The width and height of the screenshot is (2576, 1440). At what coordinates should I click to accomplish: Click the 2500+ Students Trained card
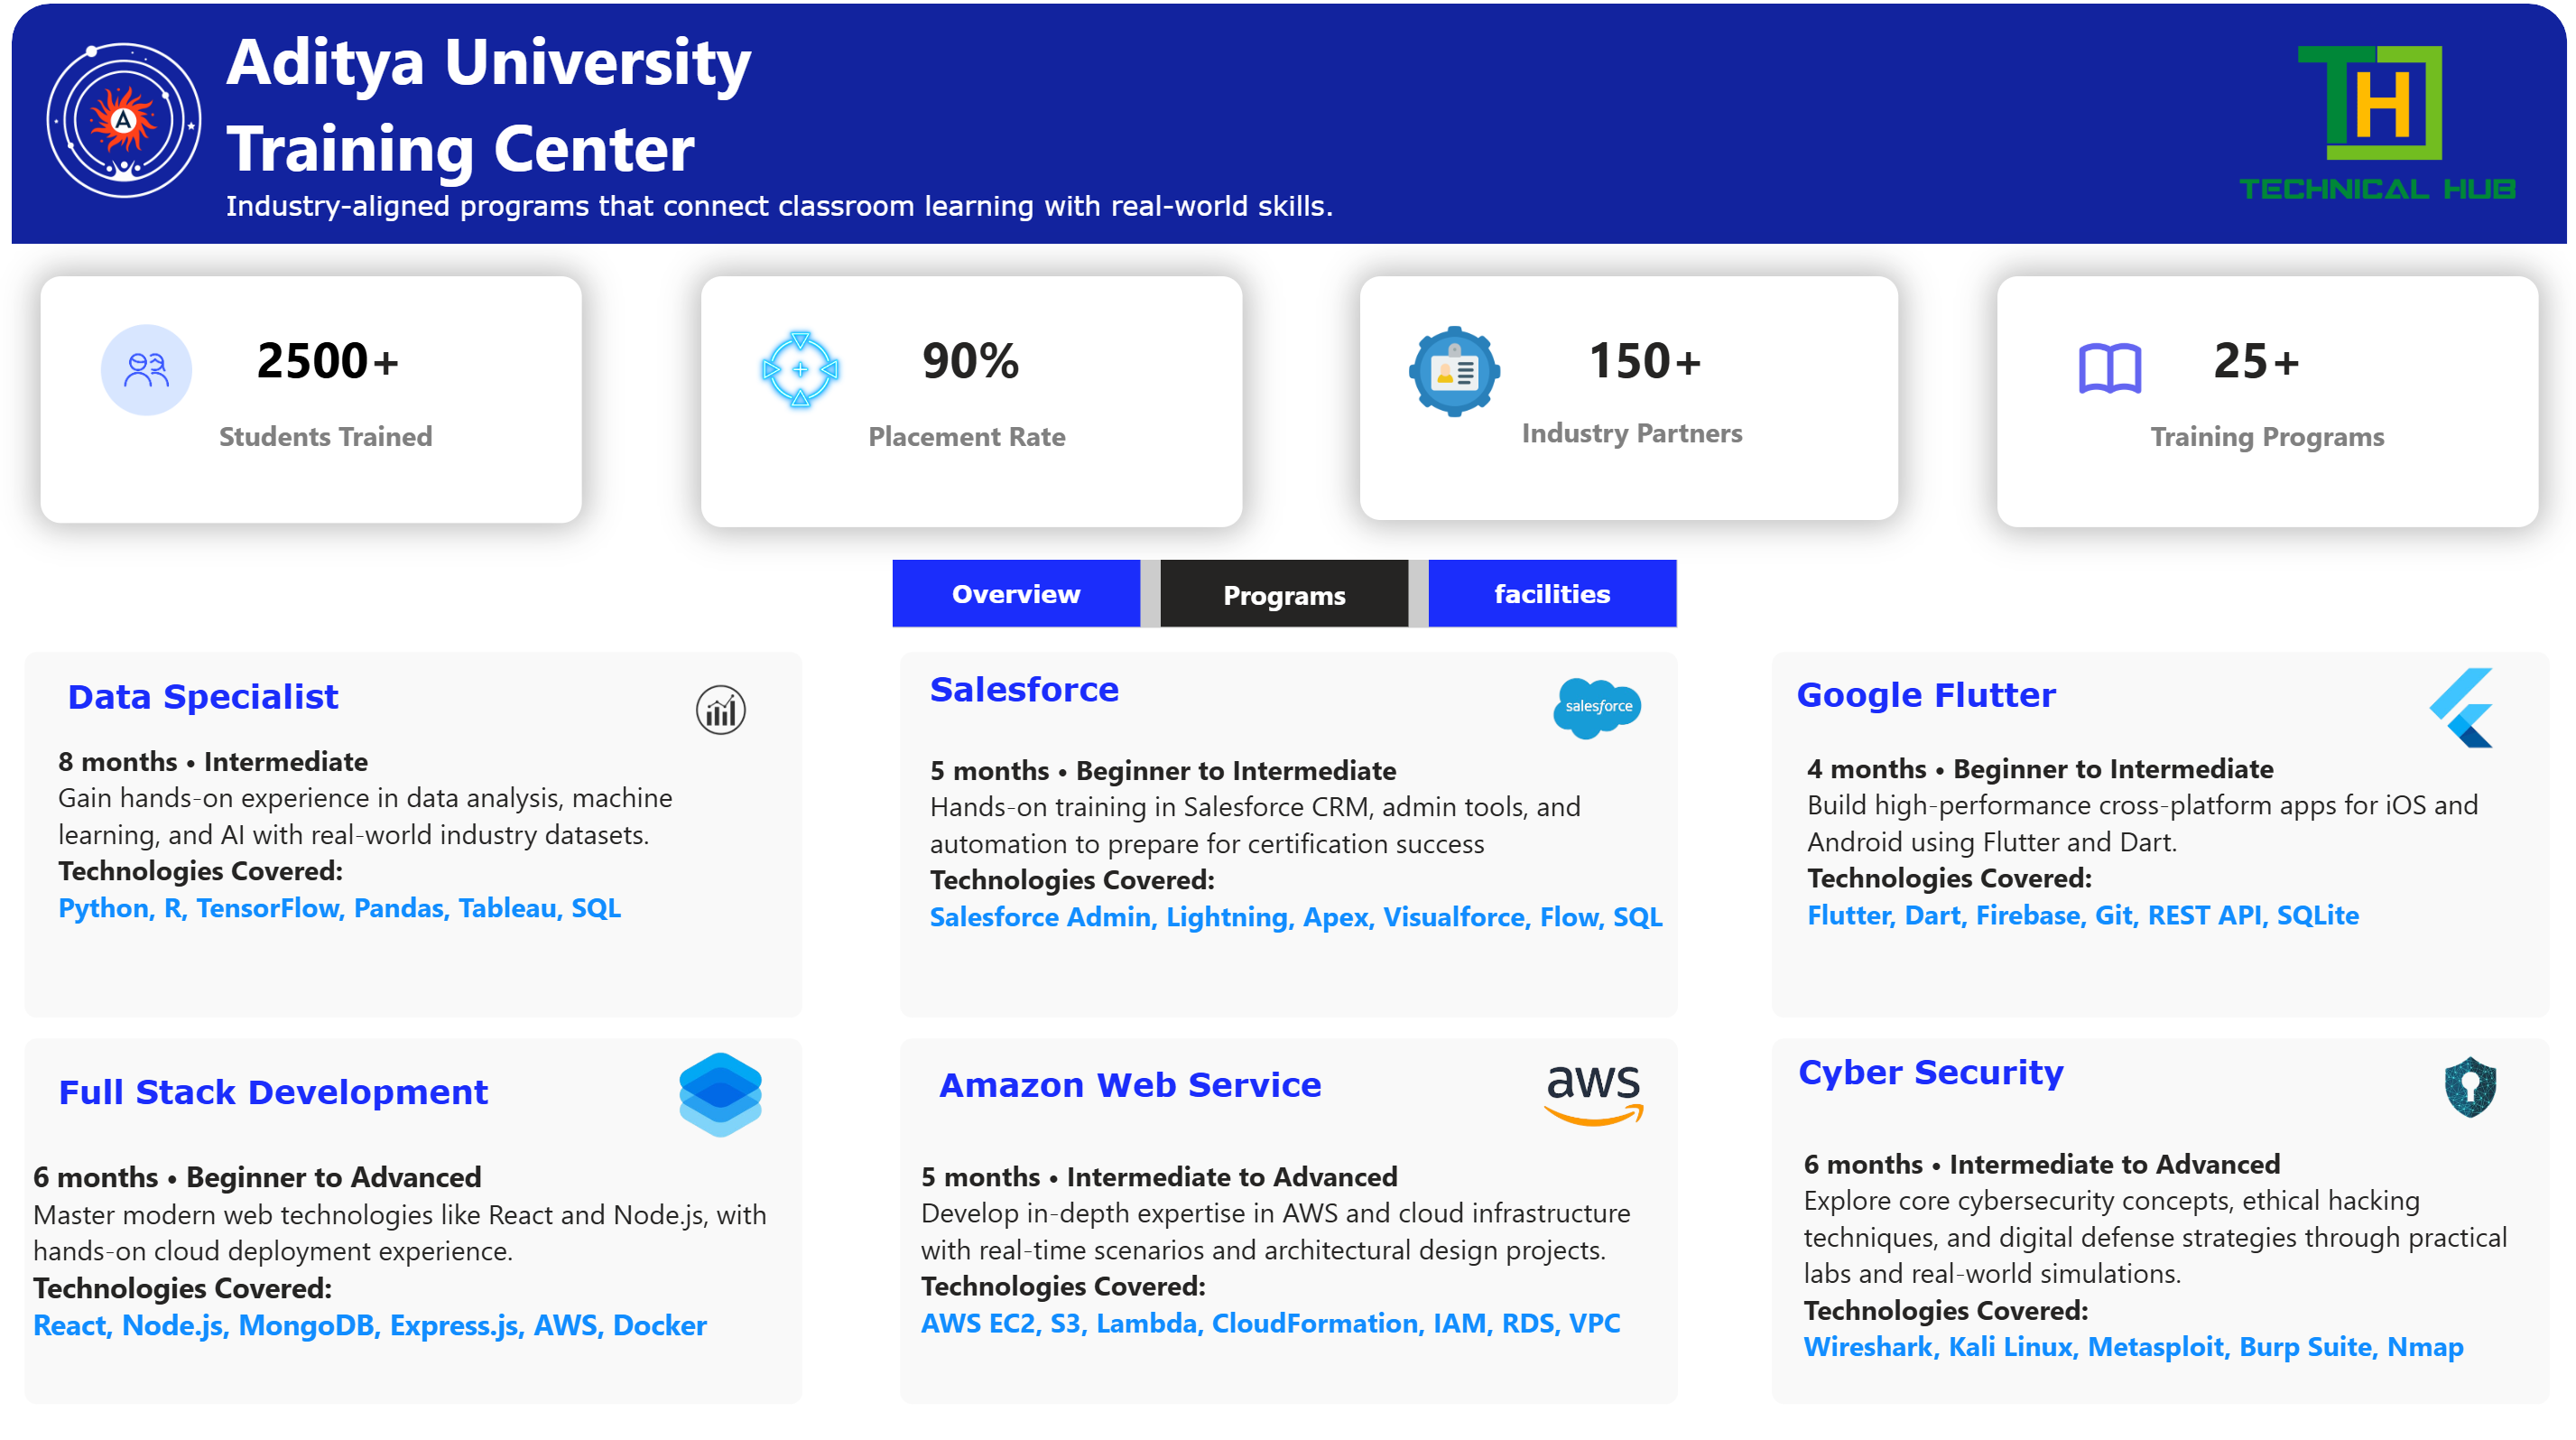pos(311,400)
